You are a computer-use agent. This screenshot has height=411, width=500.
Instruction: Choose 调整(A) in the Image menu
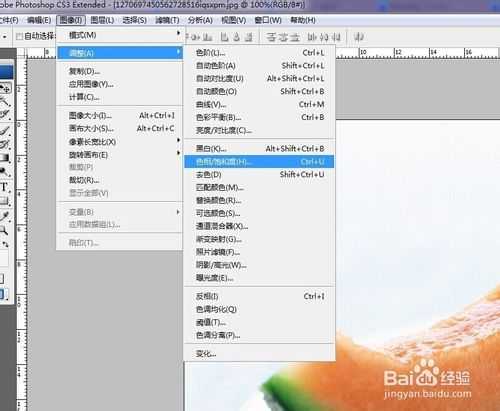click(120, 53)
